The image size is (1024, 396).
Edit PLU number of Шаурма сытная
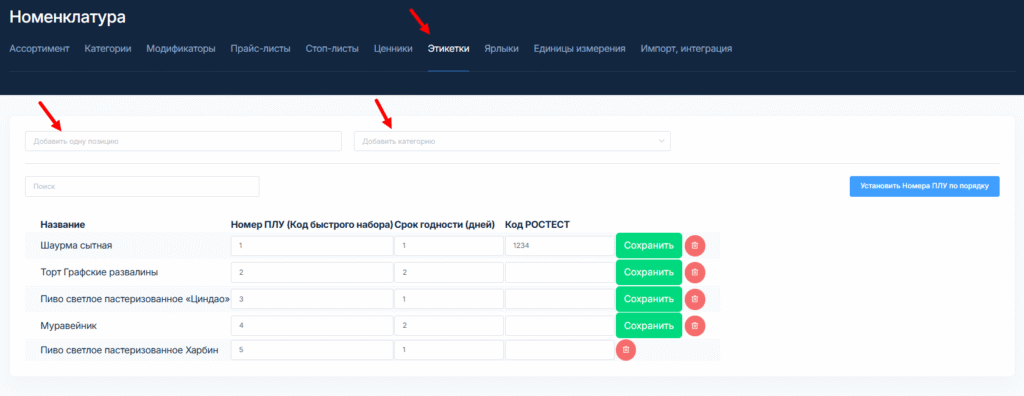click(x=312, y=246)
